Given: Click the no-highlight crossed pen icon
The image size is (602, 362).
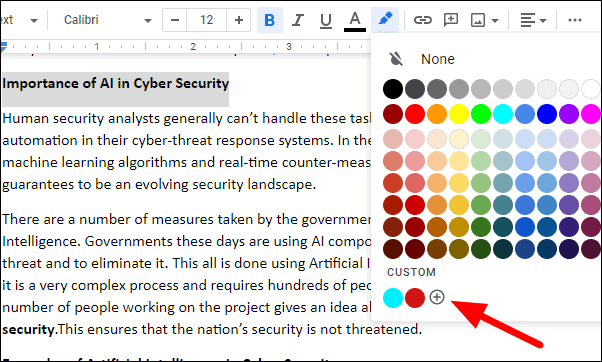Looking at the screenshot, I should pos(396,59).
